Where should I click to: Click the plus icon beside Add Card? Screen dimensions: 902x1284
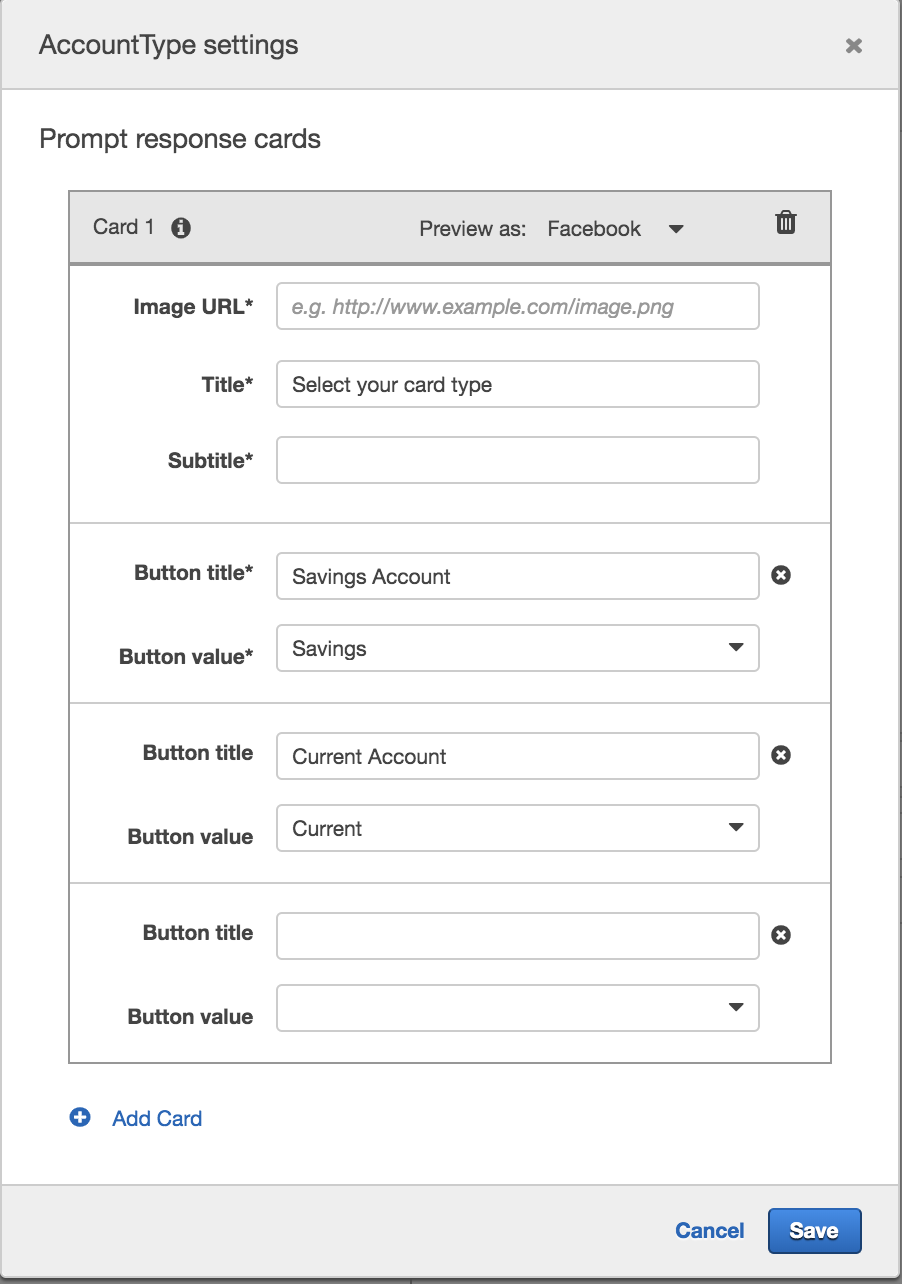pos(80,1118)
